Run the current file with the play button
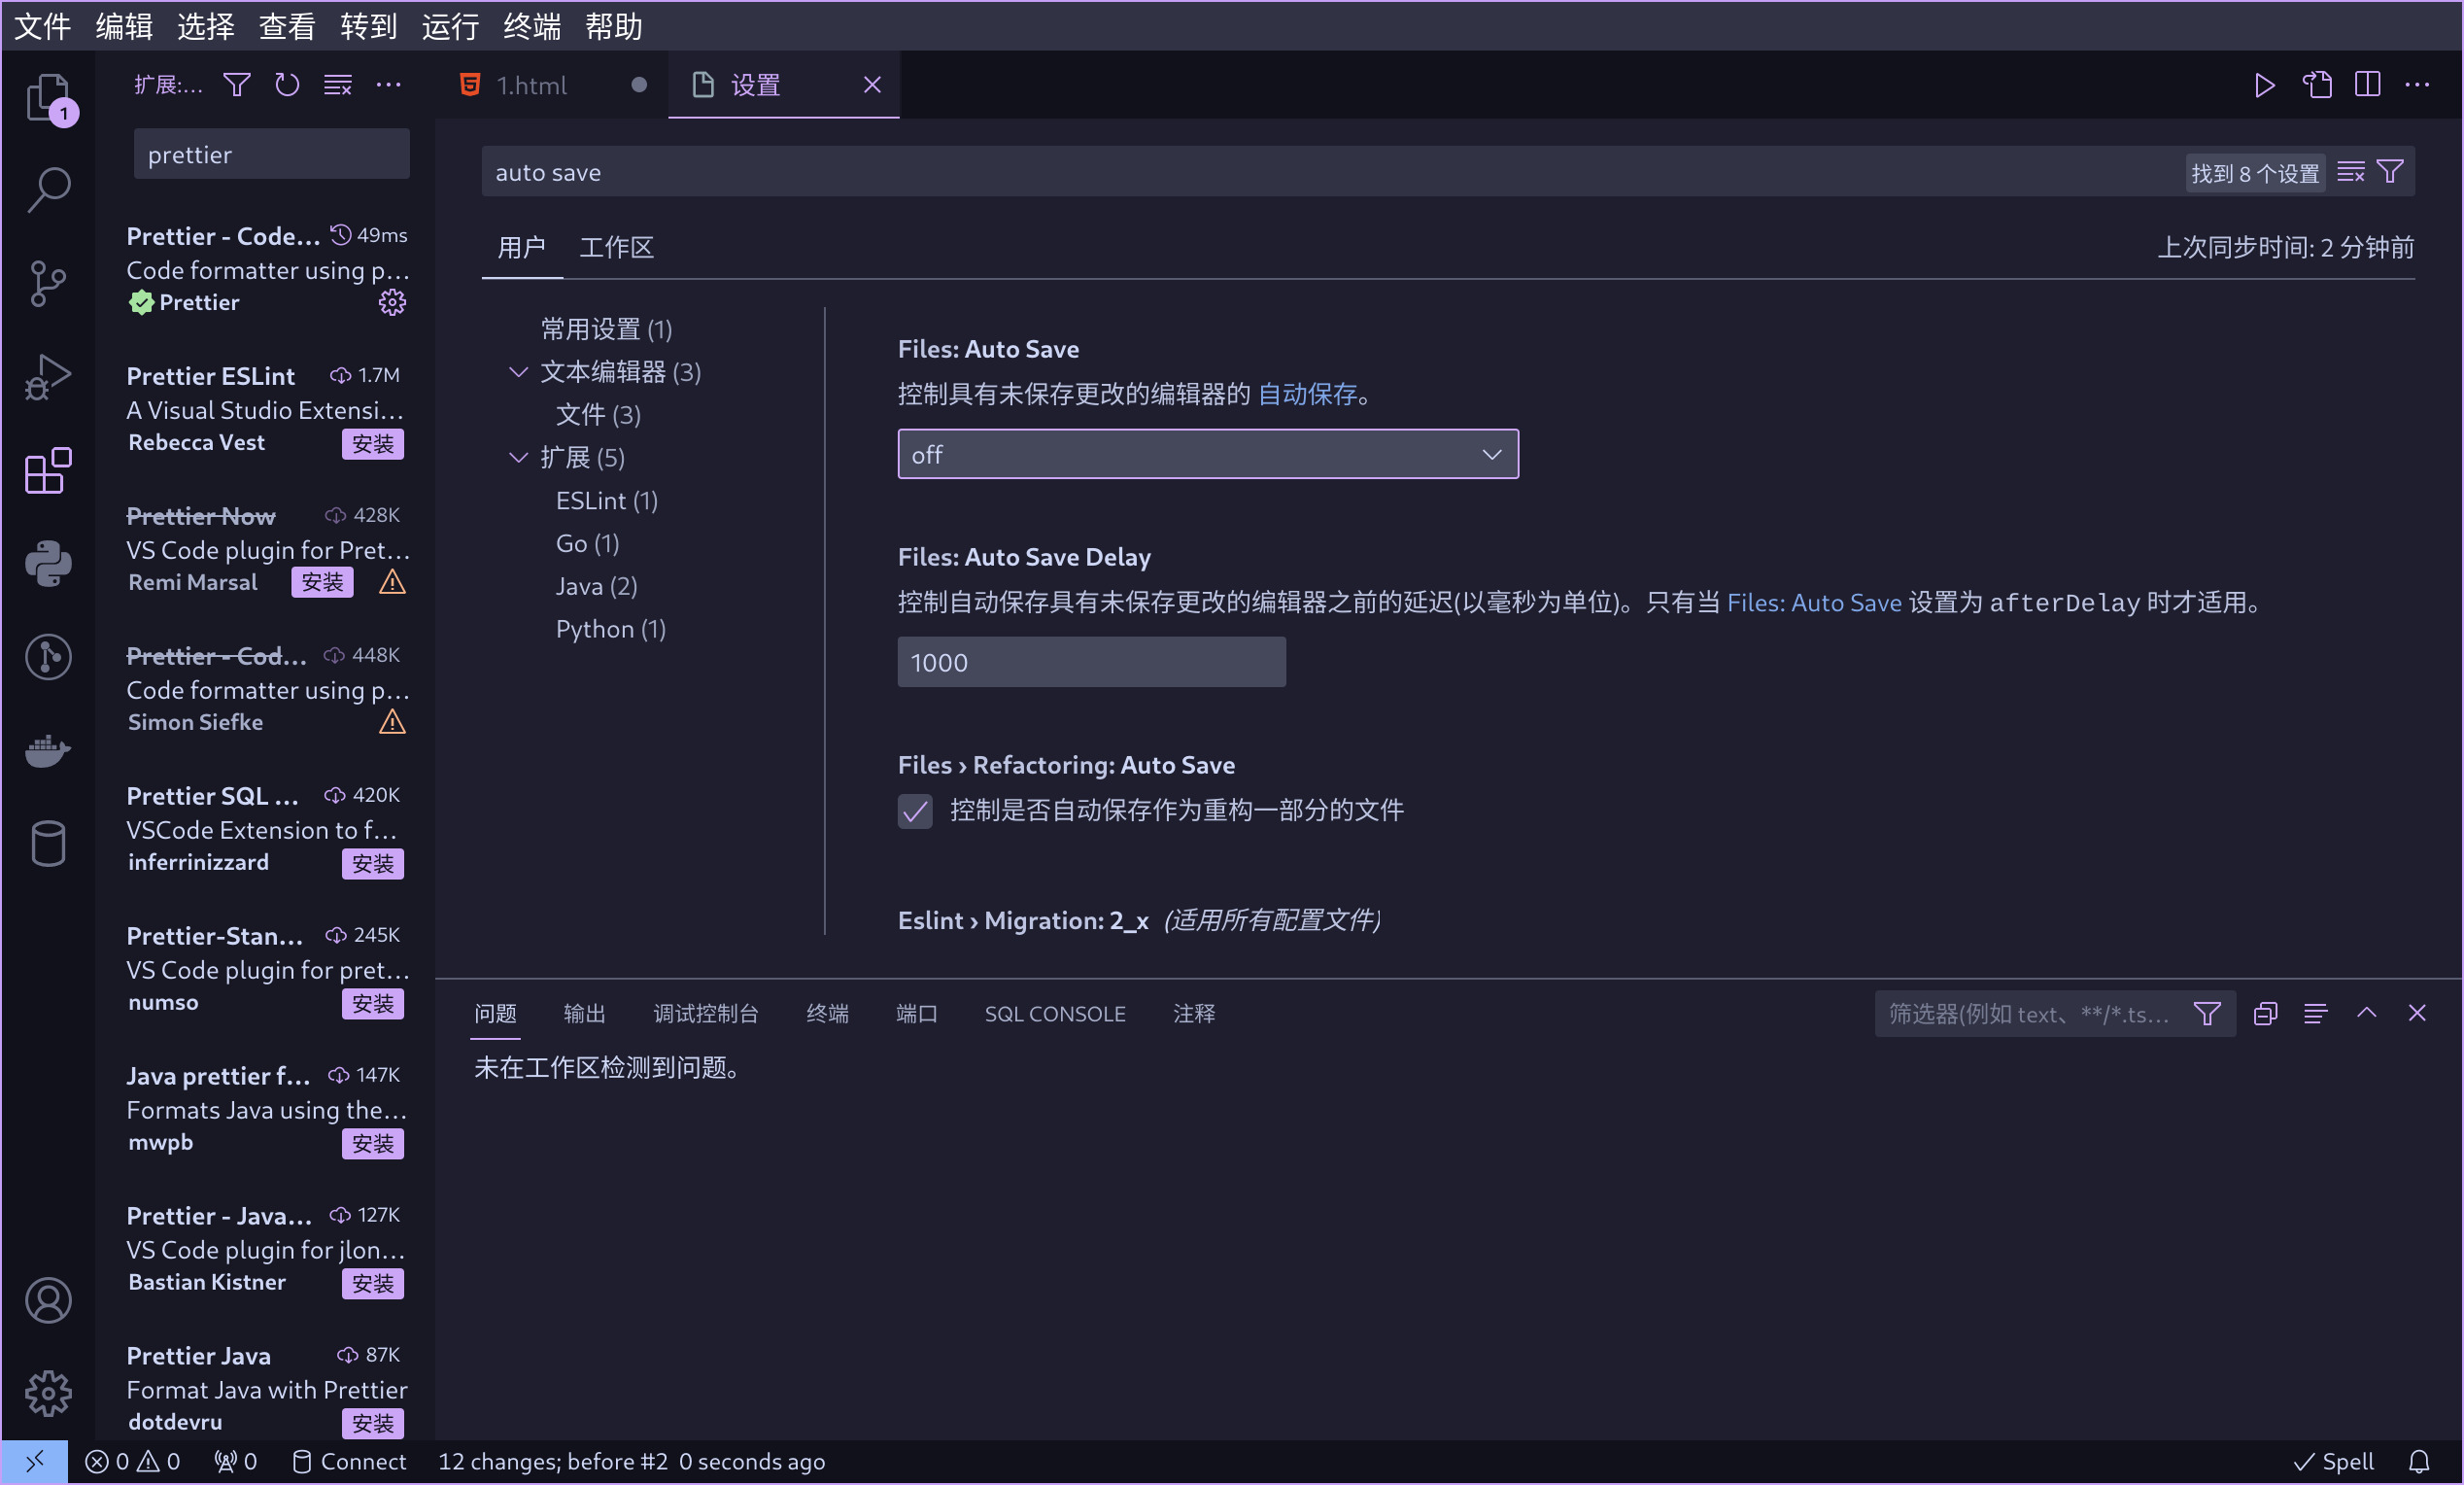 (2265, 85)
